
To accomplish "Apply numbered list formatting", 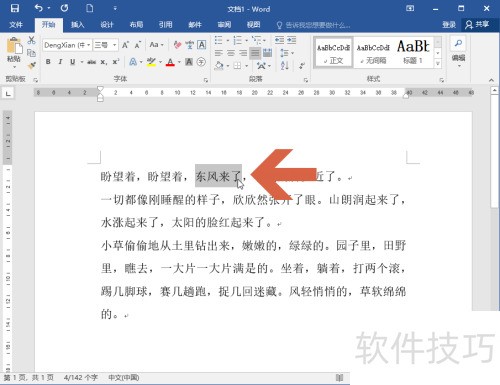I will coord(237,40).
